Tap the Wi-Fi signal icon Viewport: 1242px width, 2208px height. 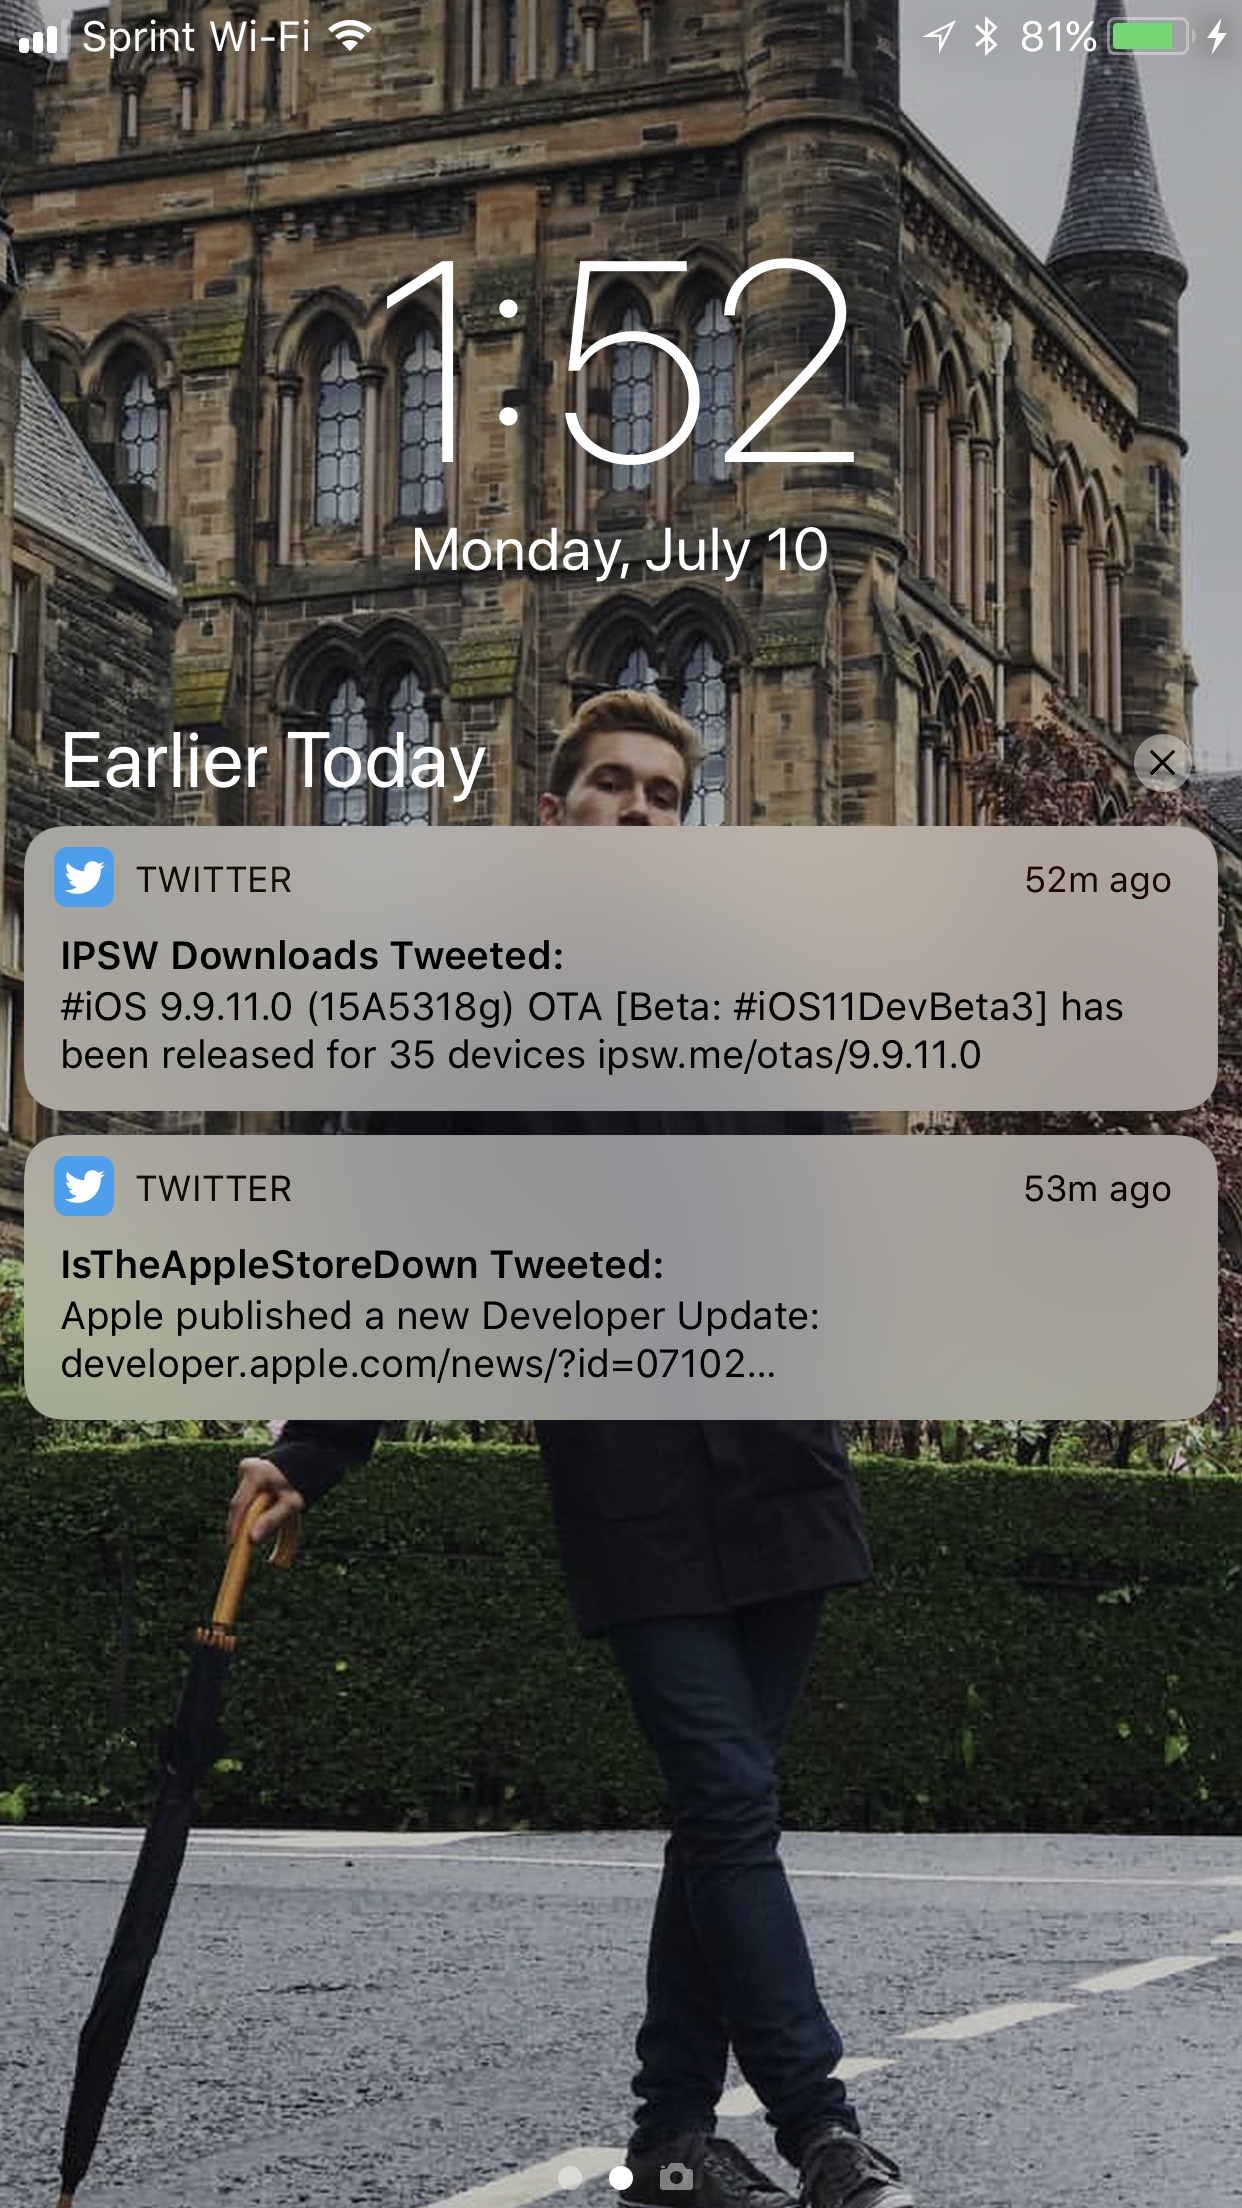[350, 37]
